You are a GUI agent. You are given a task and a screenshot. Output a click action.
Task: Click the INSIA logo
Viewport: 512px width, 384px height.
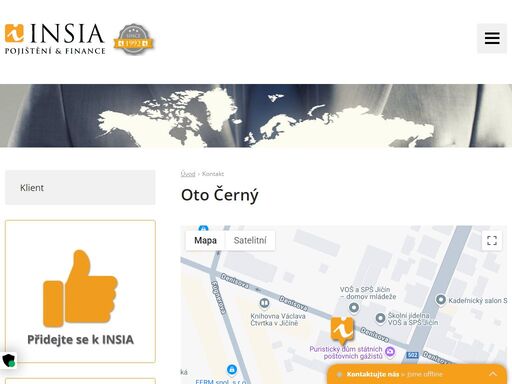[x=55, y=39]
